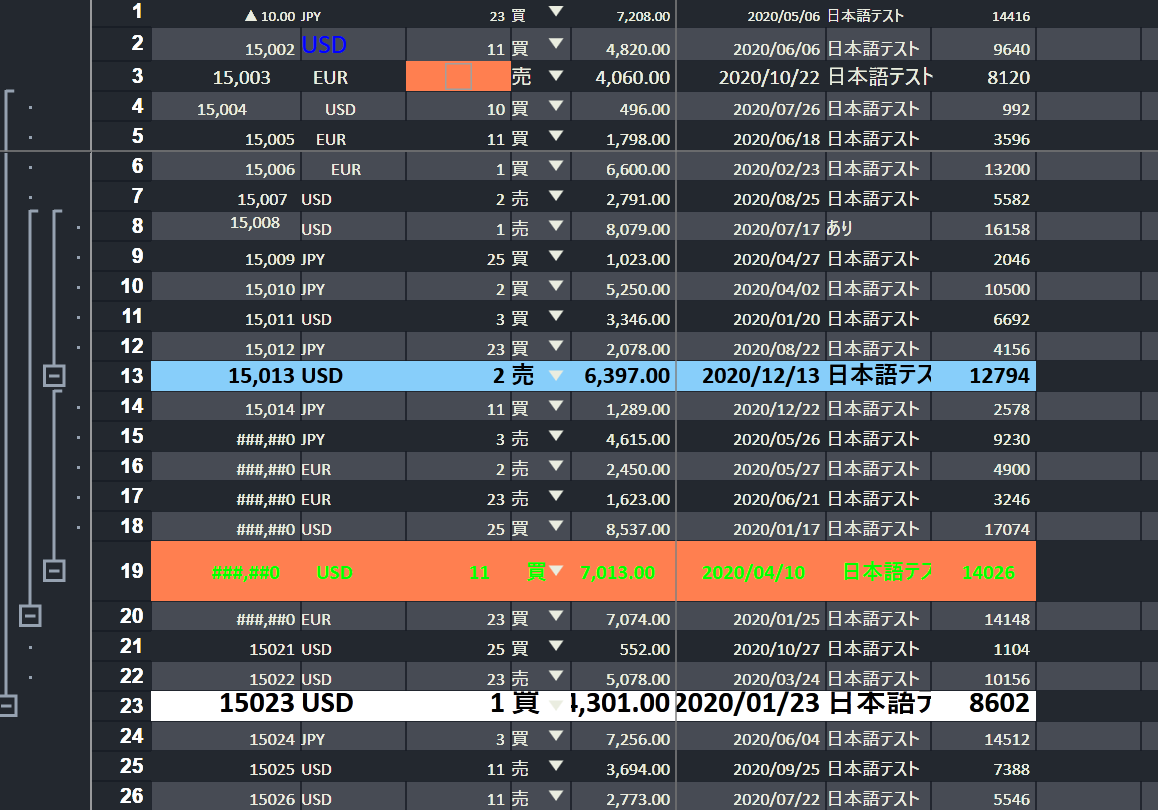Collapse the outermost group at row 23
The width and height of the screenshot is (1158, 810).
[7, 706]
